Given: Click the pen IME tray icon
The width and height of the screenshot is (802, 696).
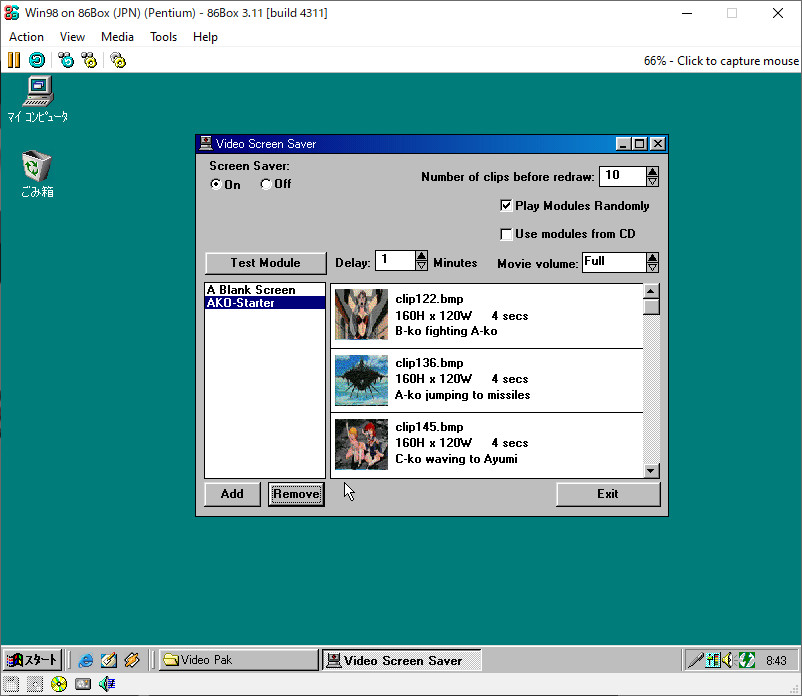Looking at the screenshot, I should point(696,660).
